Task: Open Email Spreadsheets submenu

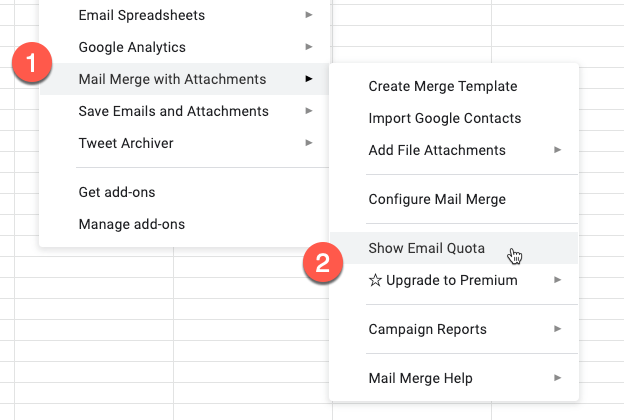Action: tap(185, 15)
